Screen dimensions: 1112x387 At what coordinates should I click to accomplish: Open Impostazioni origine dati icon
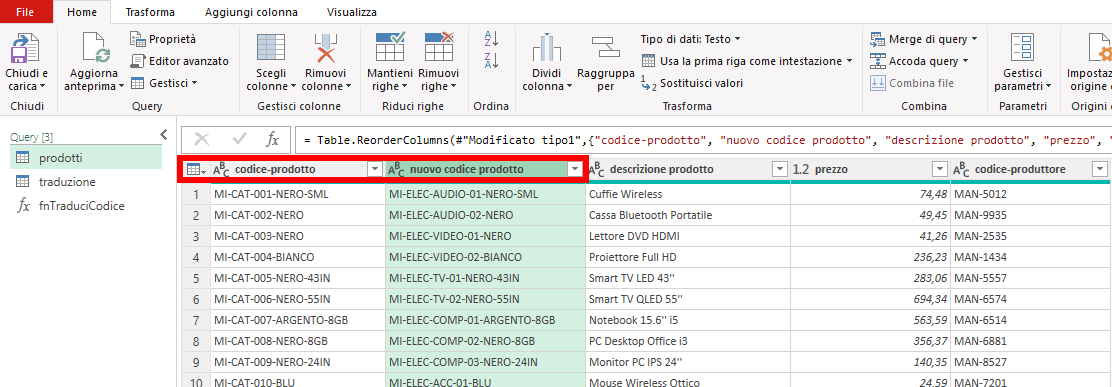[1101, 48]
